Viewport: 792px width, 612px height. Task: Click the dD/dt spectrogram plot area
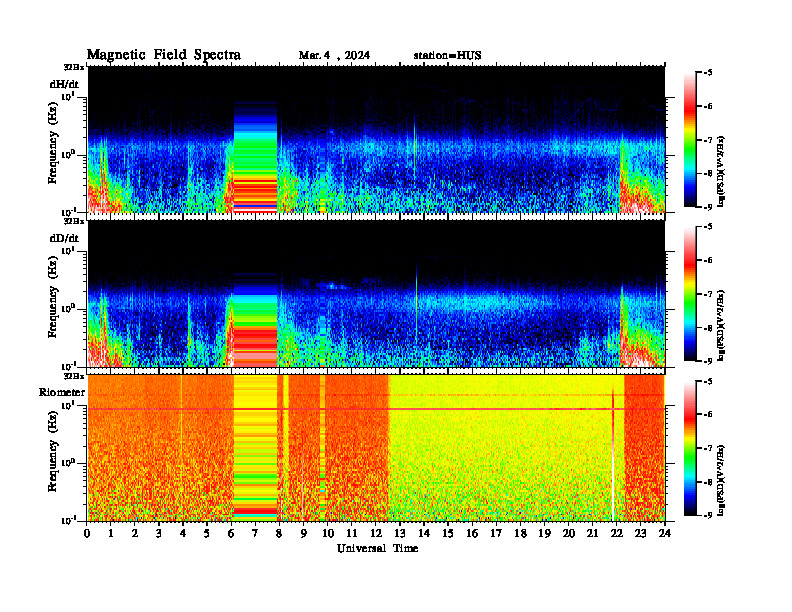[376, 293]
